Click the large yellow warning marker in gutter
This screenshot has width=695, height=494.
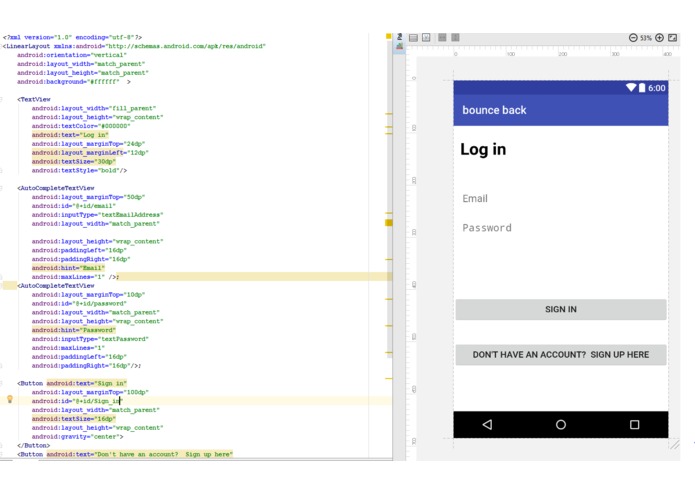click(x=389, y=223)
